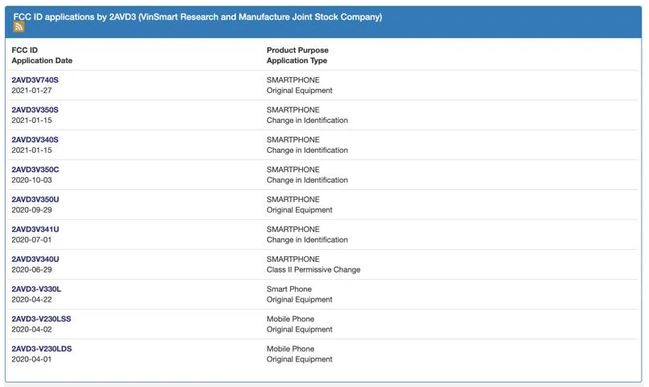This screenshot has width=649, height=387.
Task: Click 'SMARTPHONE' in 2AVD3V350U row
Action: tap(293, 199)
